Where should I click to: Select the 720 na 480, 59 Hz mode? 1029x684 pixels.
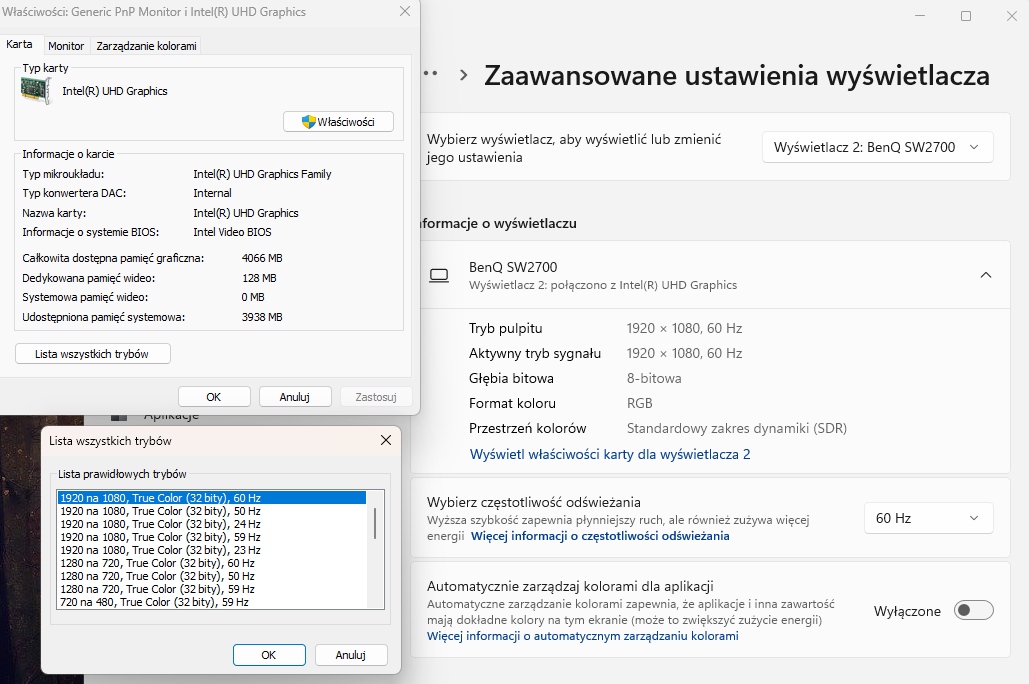point(154,602)
